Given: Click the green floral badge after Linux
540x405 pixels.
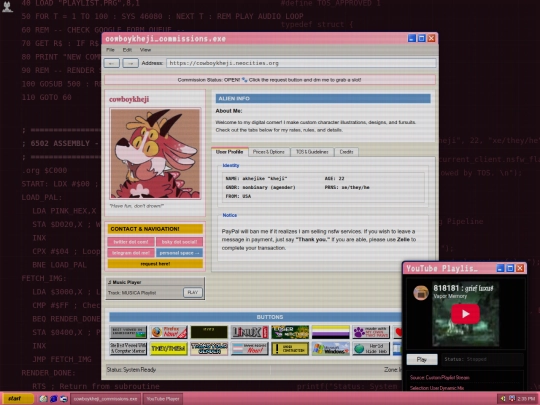Looking at the screenshot, I should [290, 332].
